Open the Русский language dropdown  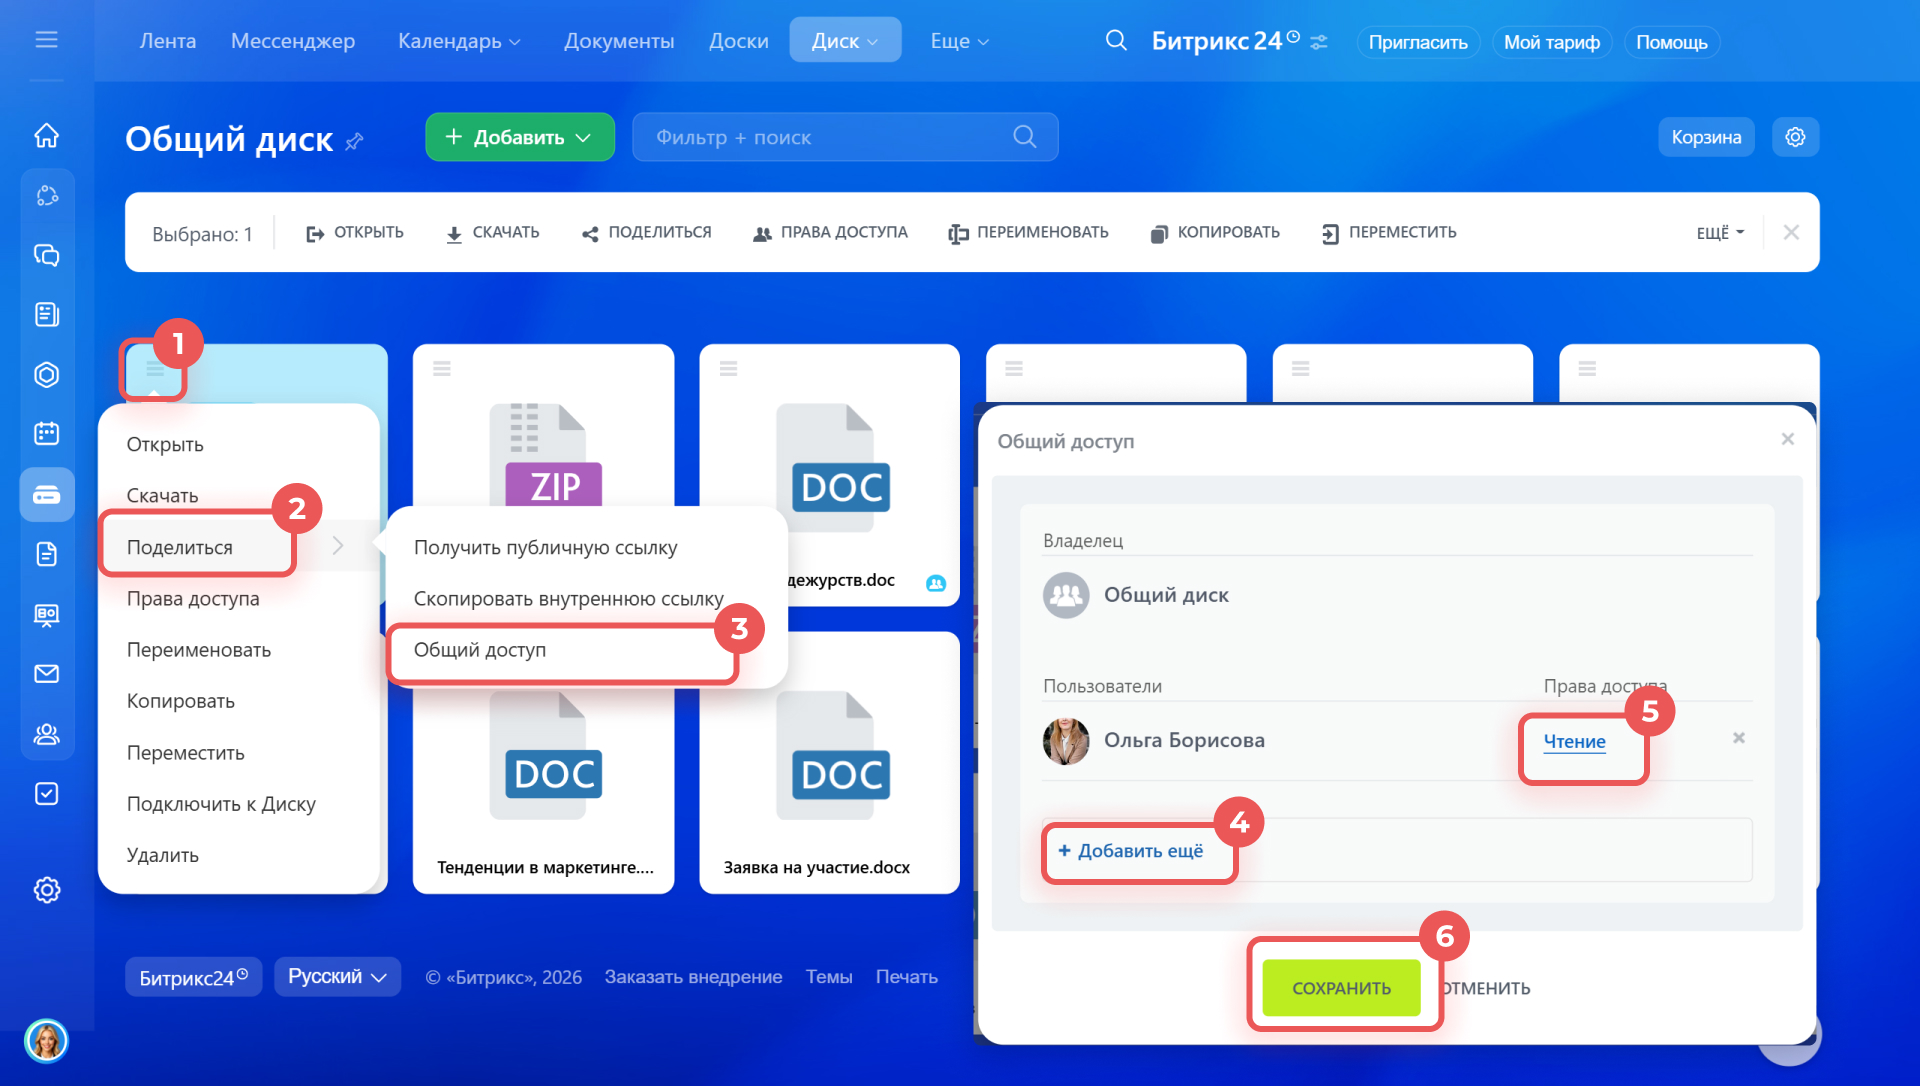(337, 977)
